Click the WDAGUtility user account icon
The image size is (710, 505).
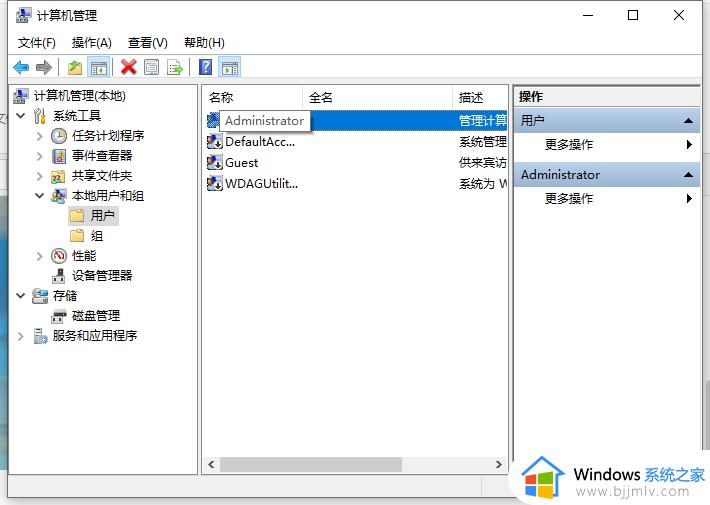tap(215, 183)
